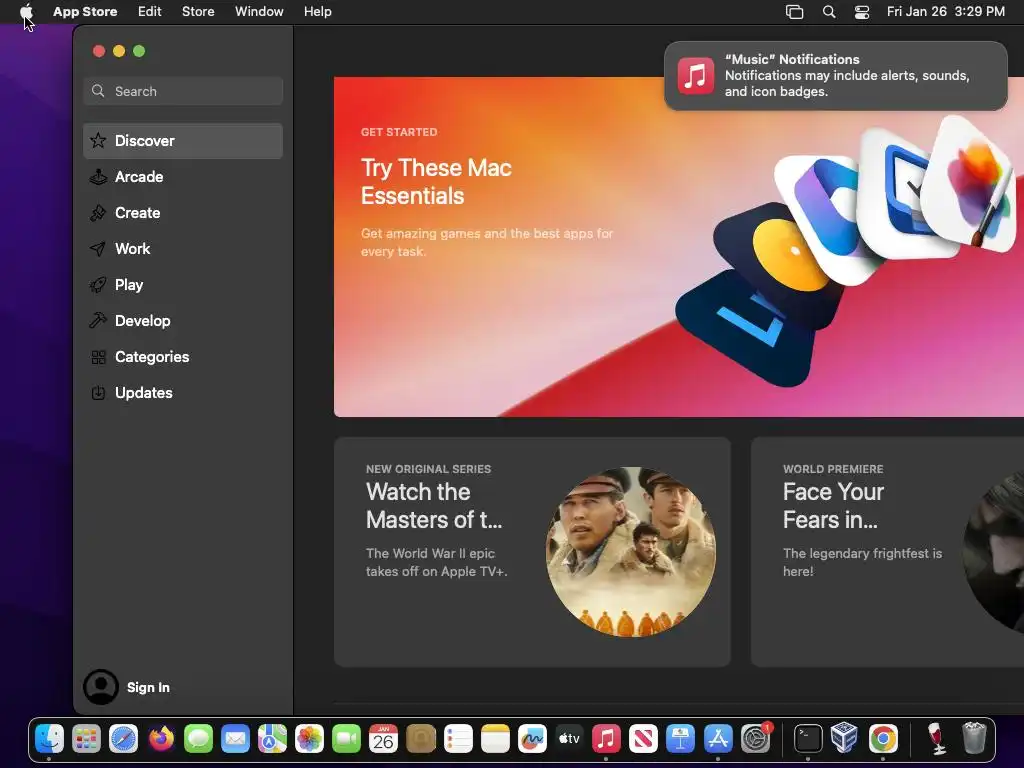Open Keynote from the Dock
The width and height of the screenshot is (1024, 768).
coord(680,739)
